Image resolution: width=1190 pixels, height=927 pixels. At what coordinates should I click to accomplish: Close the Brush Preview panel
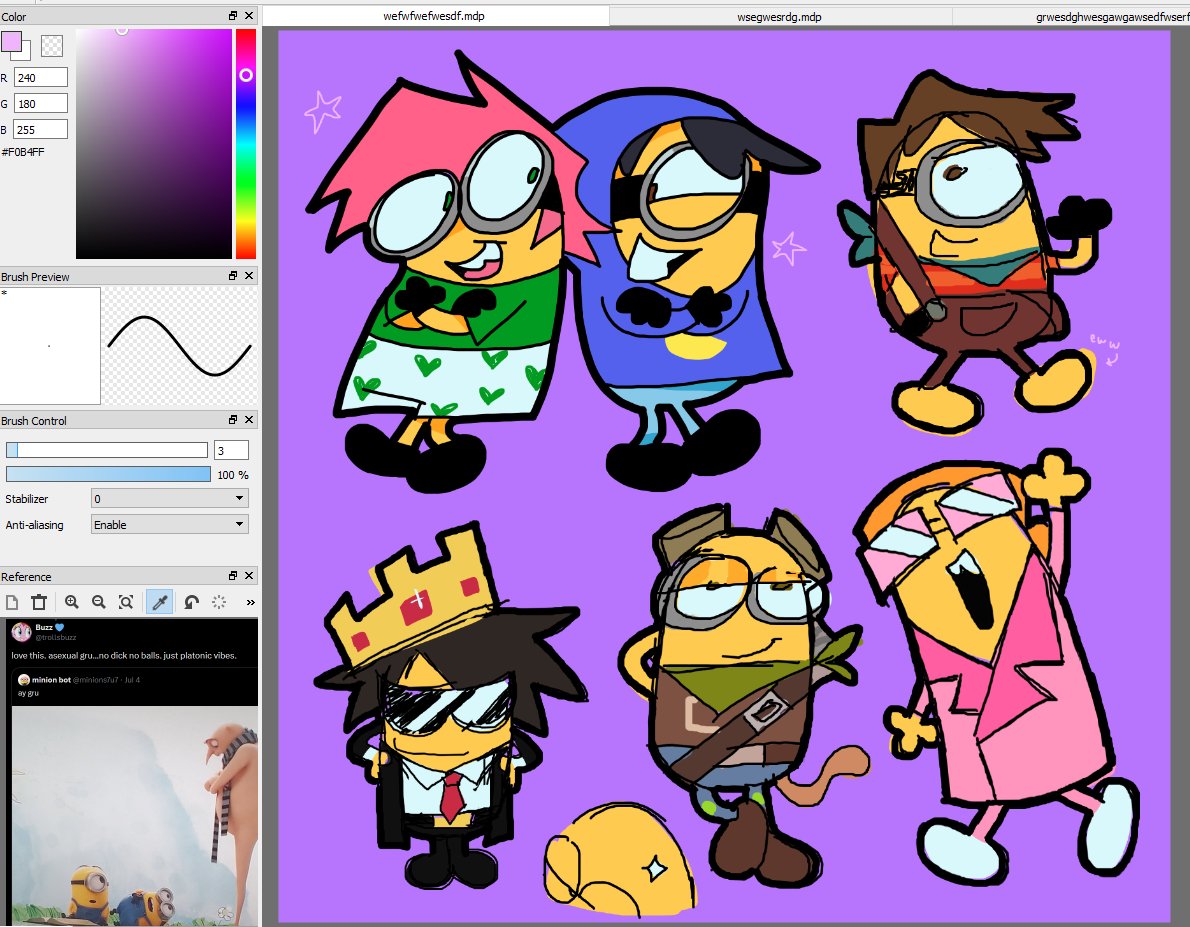click(249, 276)
